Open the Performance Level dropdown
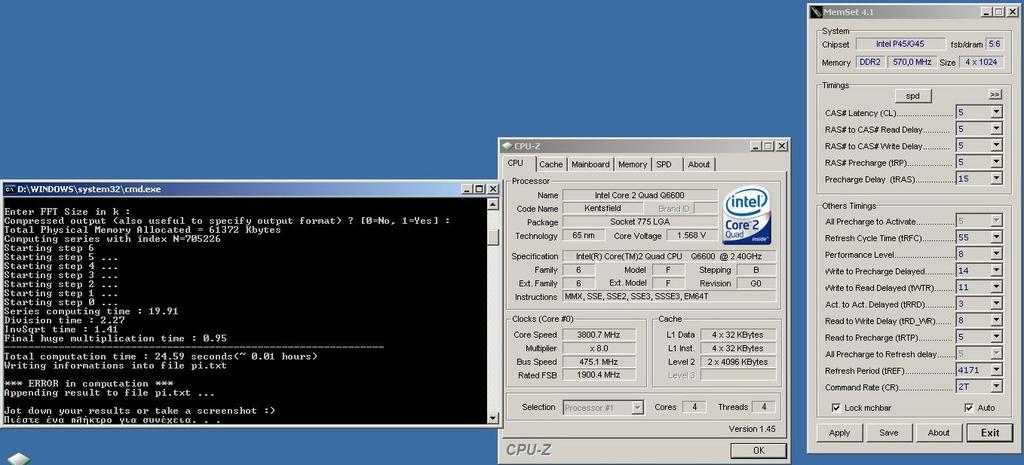Image resolution: width=1024 pixels, height=465 pixels. click(x=996, y=254)
